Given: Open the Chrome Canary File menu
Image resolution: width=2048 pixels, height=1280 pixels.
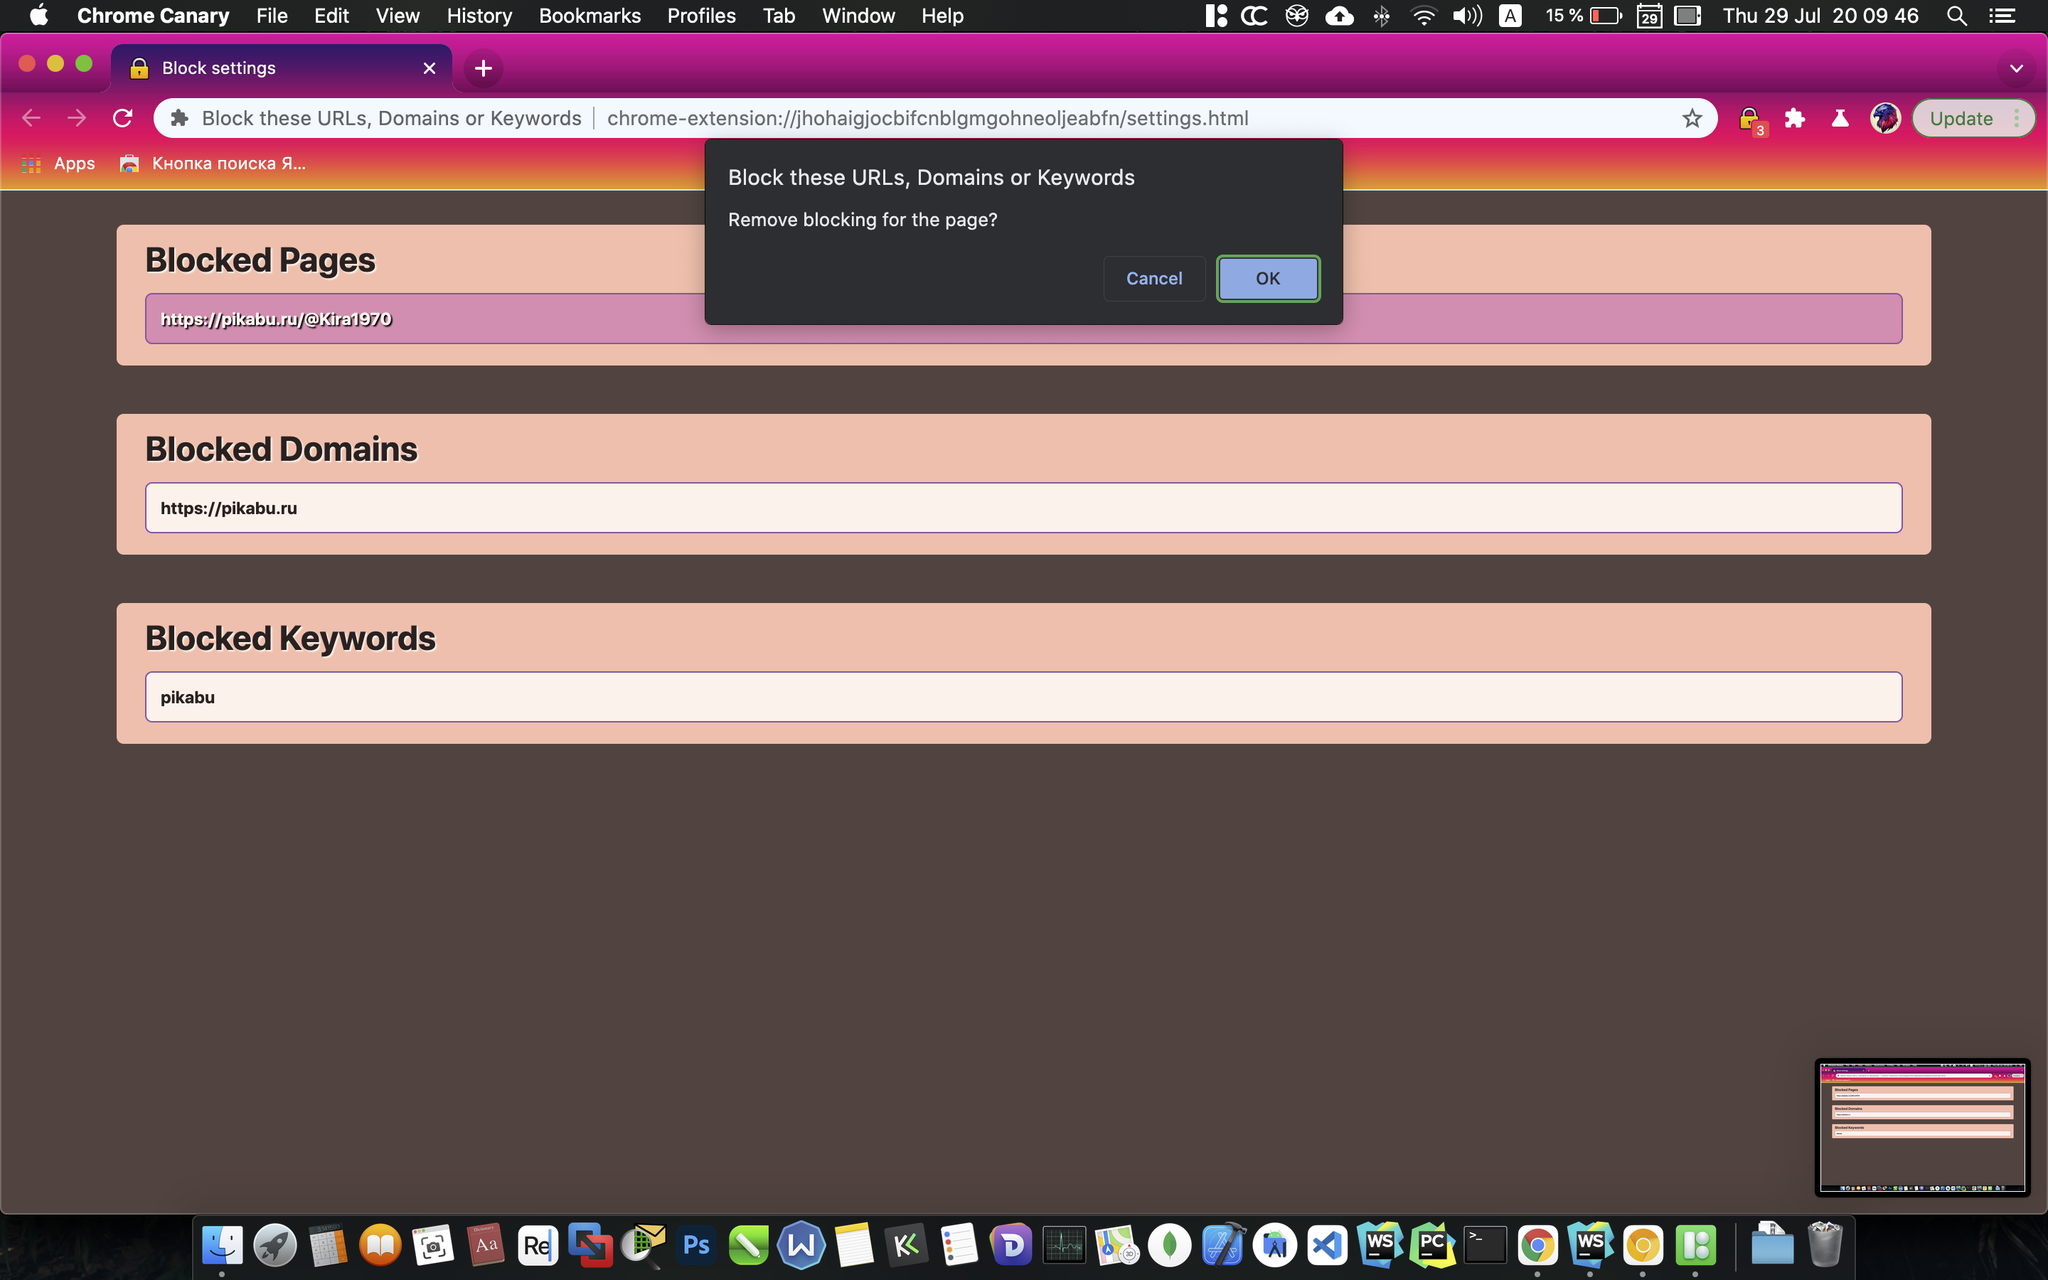Looking at the screenshot, I should [x=270, y=16].
